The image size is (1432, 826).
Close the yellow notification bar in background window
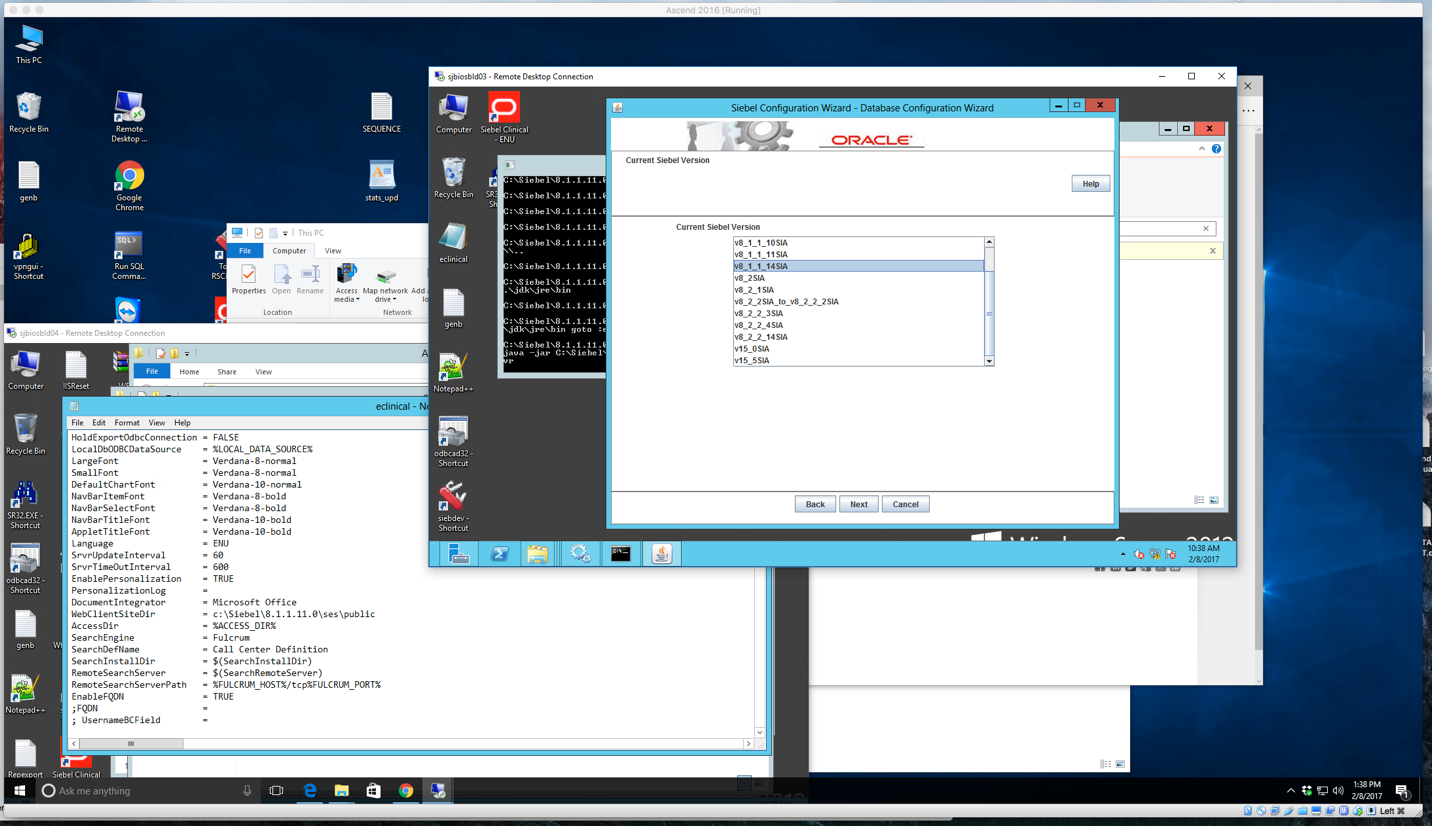pyautogui.click(x=1213, y=251)
